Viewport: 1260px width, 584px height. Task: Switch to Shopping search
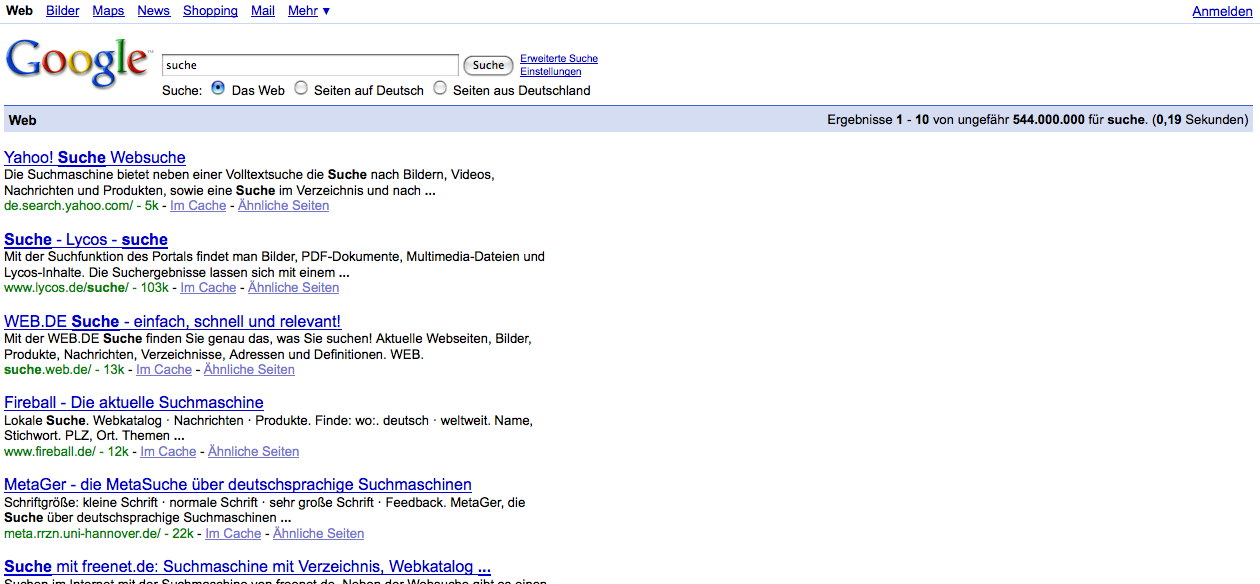point(210,11)
